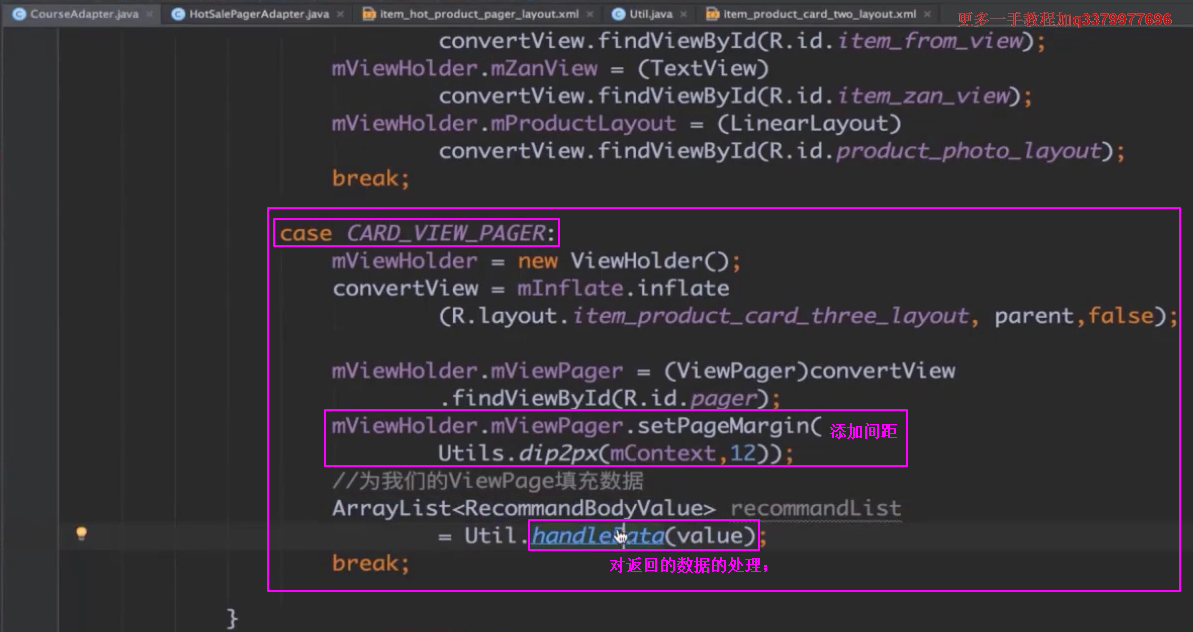Click the parent argument in inflate
This screenshot has width=1193, height=632.
coord(1035,316)
